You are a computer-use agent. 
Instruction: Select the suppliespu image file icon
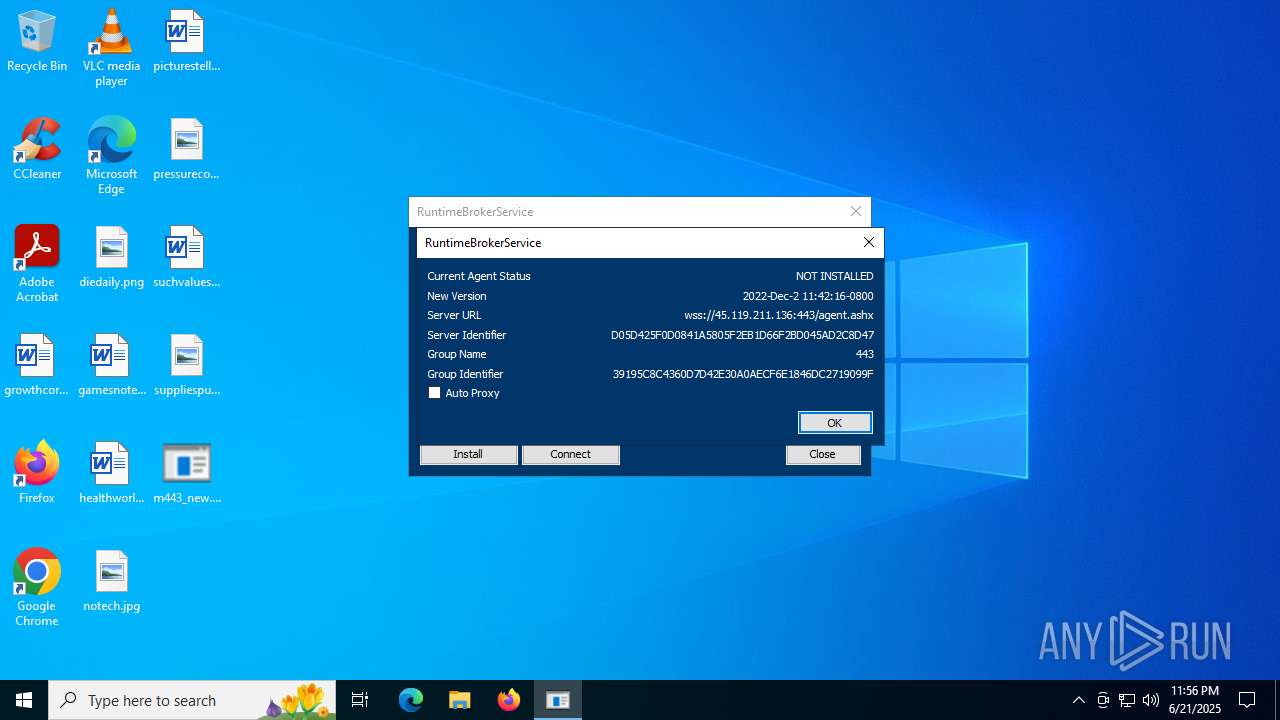click(186, 366)
